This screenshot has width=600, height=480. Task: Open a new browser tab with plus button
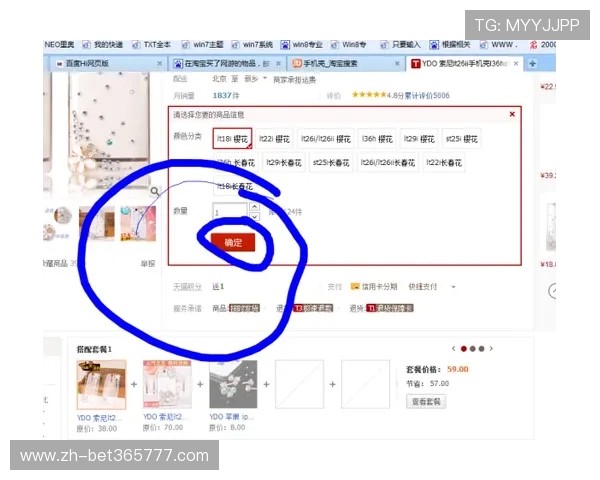point(532,64)
